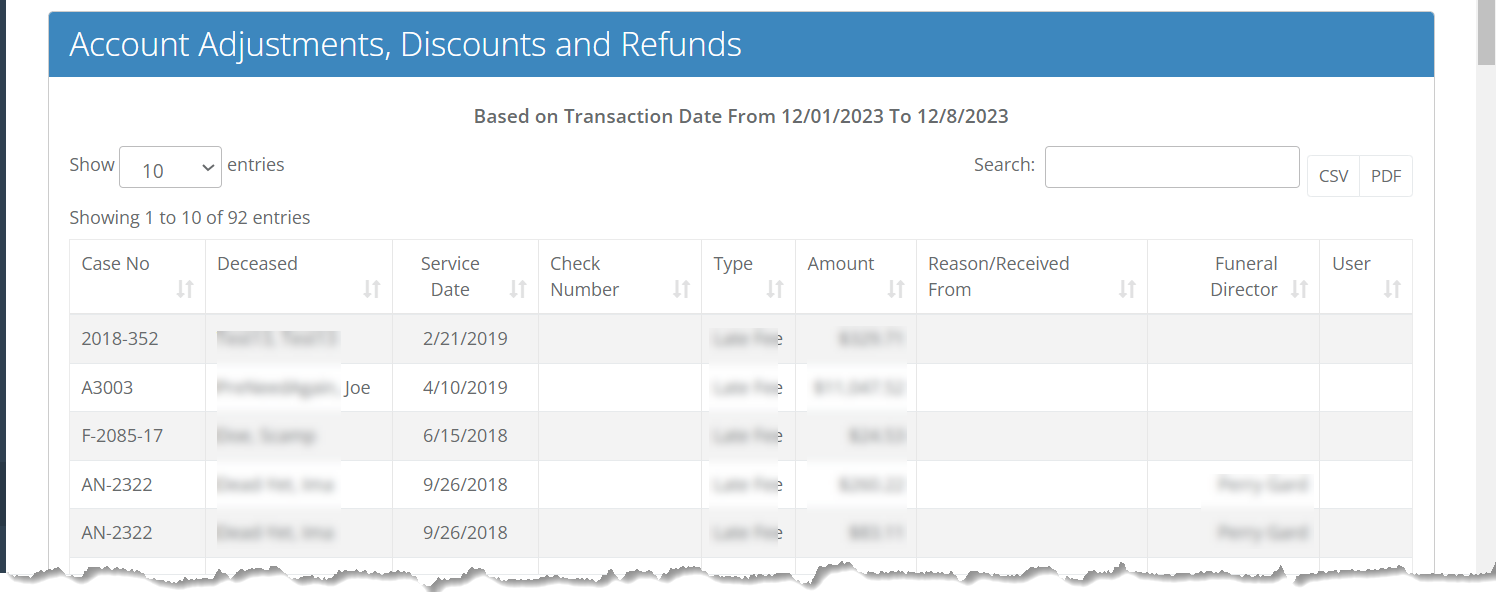Image resolution: width=1496 pixels, height=592 pixels.
Task: Click the Deceased column header label
Action: coord(257,263)
